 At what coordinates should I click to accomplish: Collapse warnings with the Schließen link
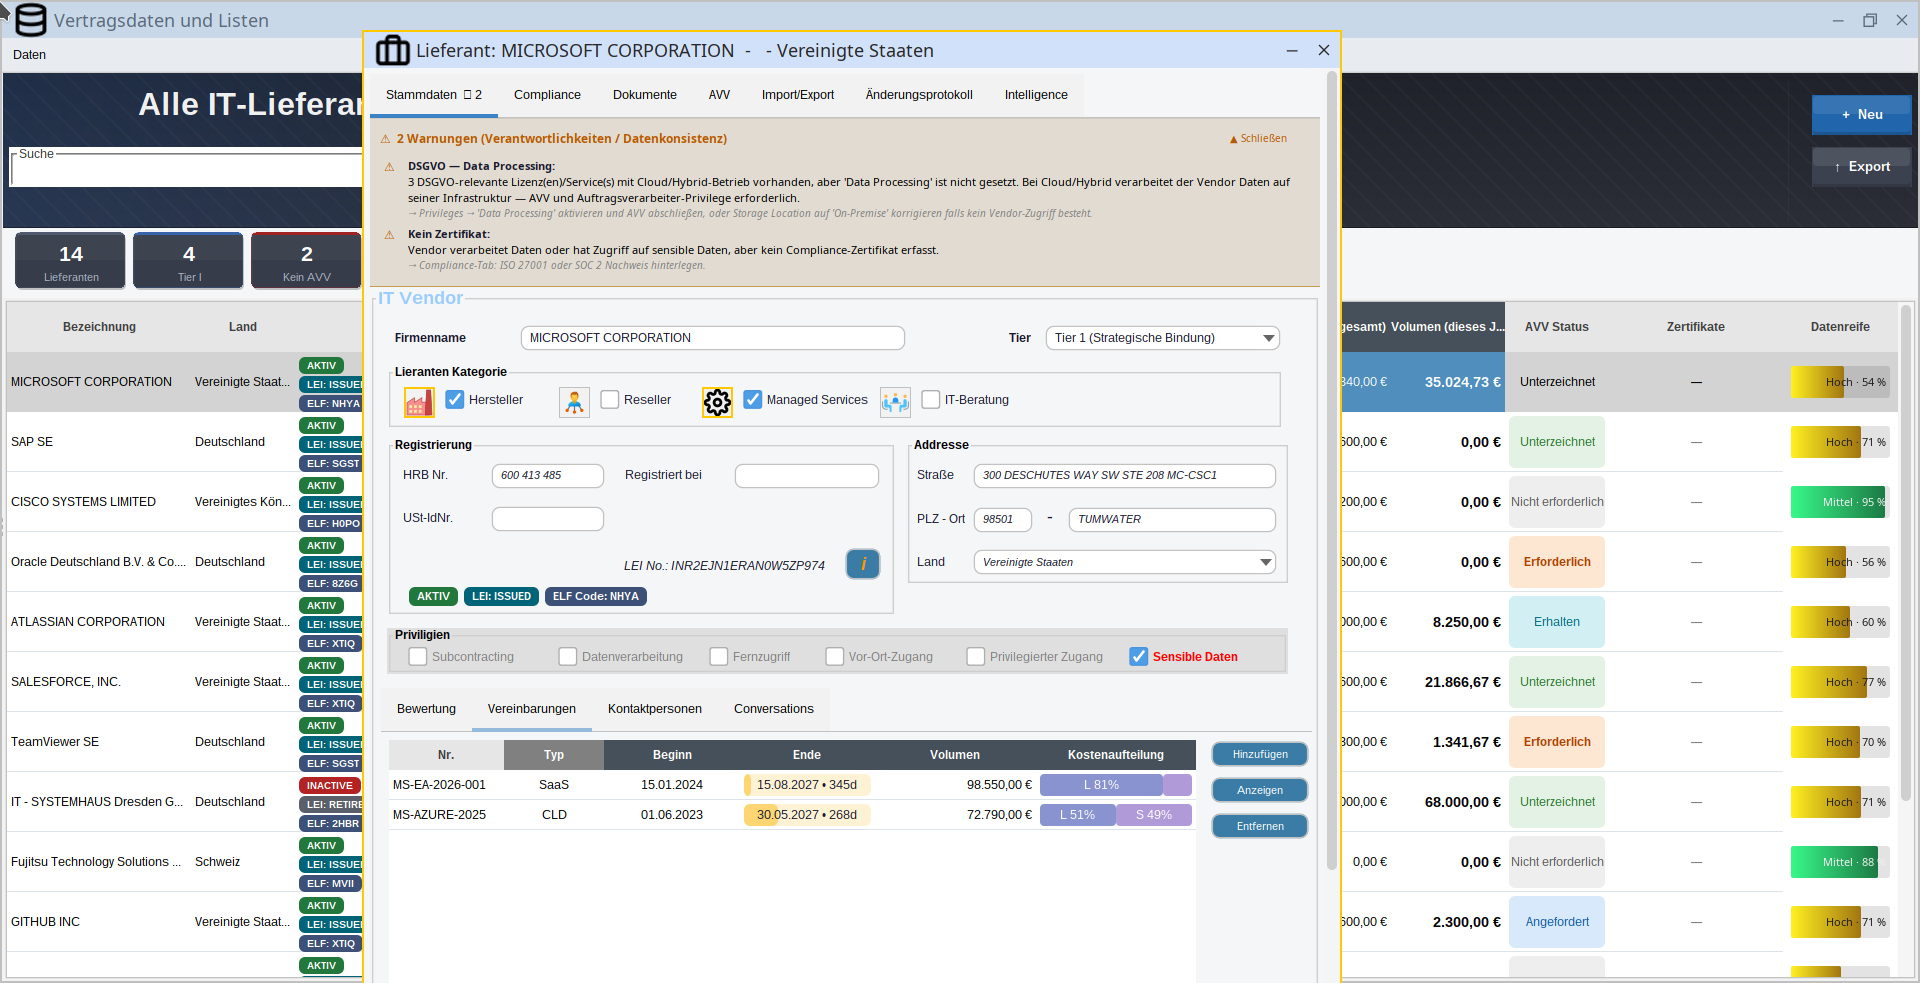point(1258,139)
